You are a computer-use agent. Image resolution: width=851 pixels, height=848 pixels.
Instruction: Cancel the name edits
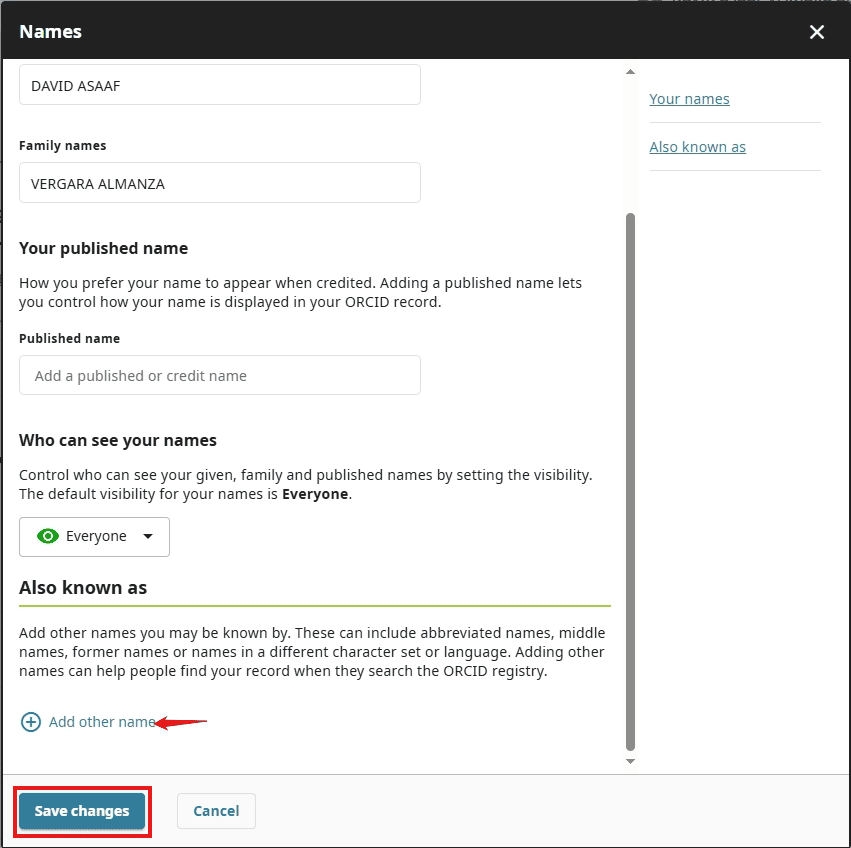[216, 811]
